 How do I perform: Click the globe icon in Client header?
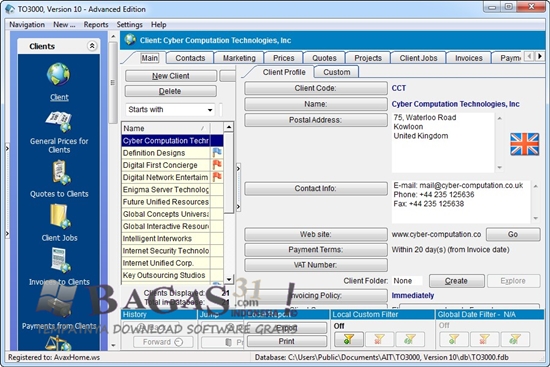(x=130, y=40)
